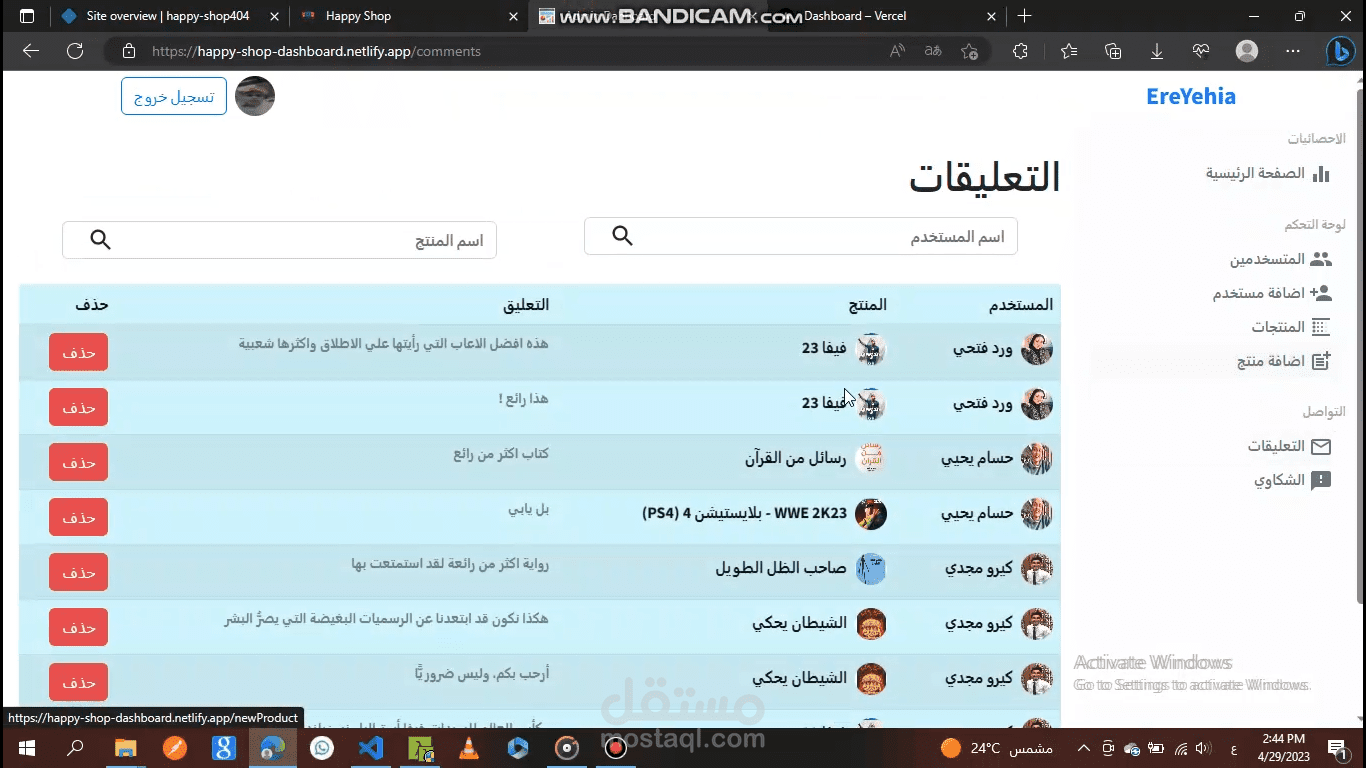This screenshot has width=1366, height=768.
Task: Click the EreYehia logo link
Action: (1191, 97)
